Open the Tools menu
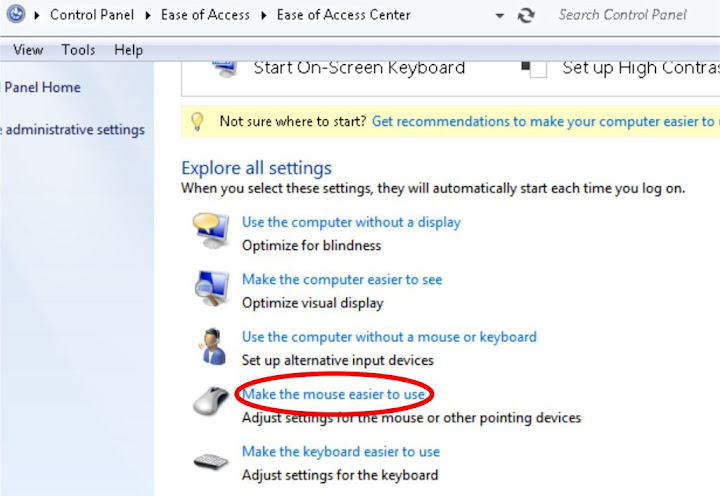Image resolution: width=720 pixels, height=496 pixels. point(78,50)
